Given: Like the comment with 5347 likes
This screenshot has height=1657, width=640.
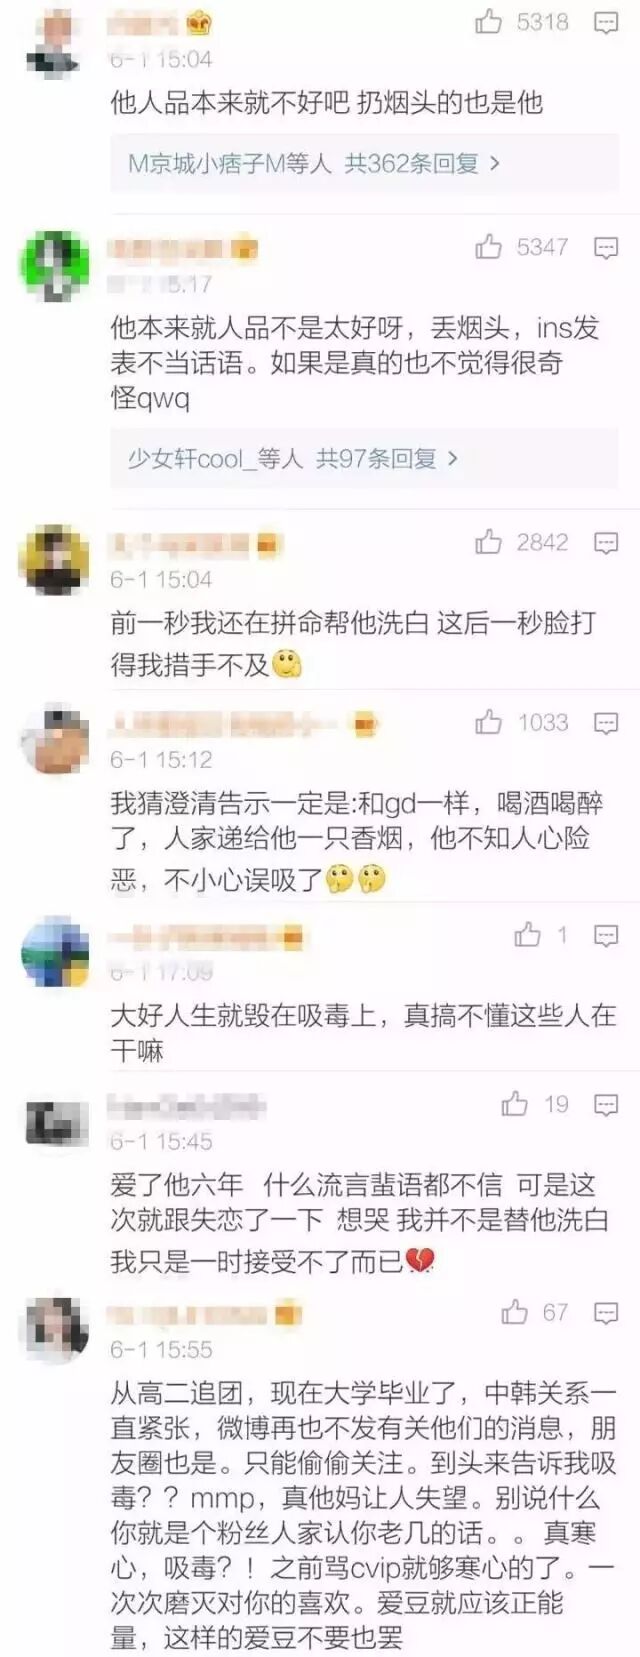Looking at the screenshot, I should [x=488, y=246].
